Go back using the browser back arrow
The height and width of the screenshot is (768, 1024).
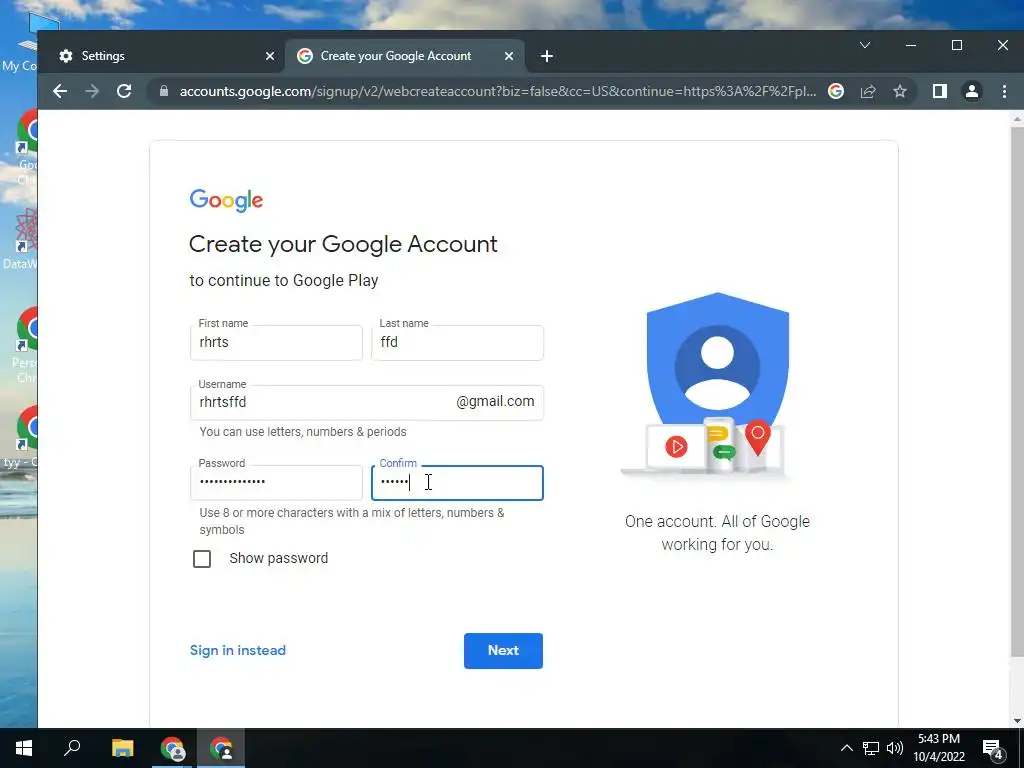(x=60, y=91)
